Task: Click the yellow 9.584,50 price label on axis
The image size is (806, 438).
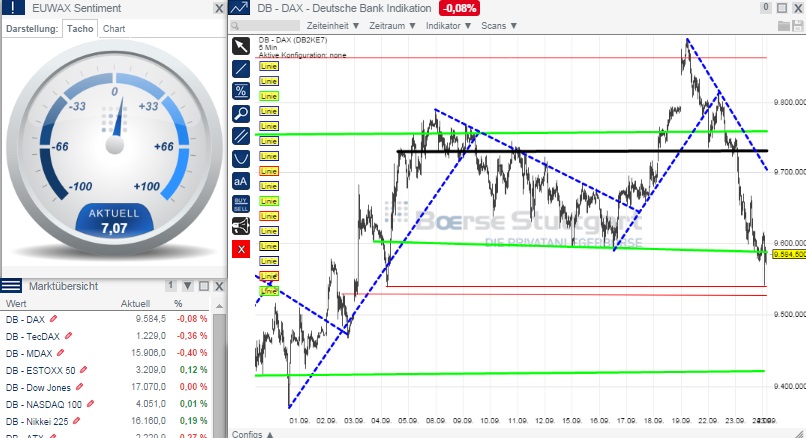Action: tap(789, 254)
